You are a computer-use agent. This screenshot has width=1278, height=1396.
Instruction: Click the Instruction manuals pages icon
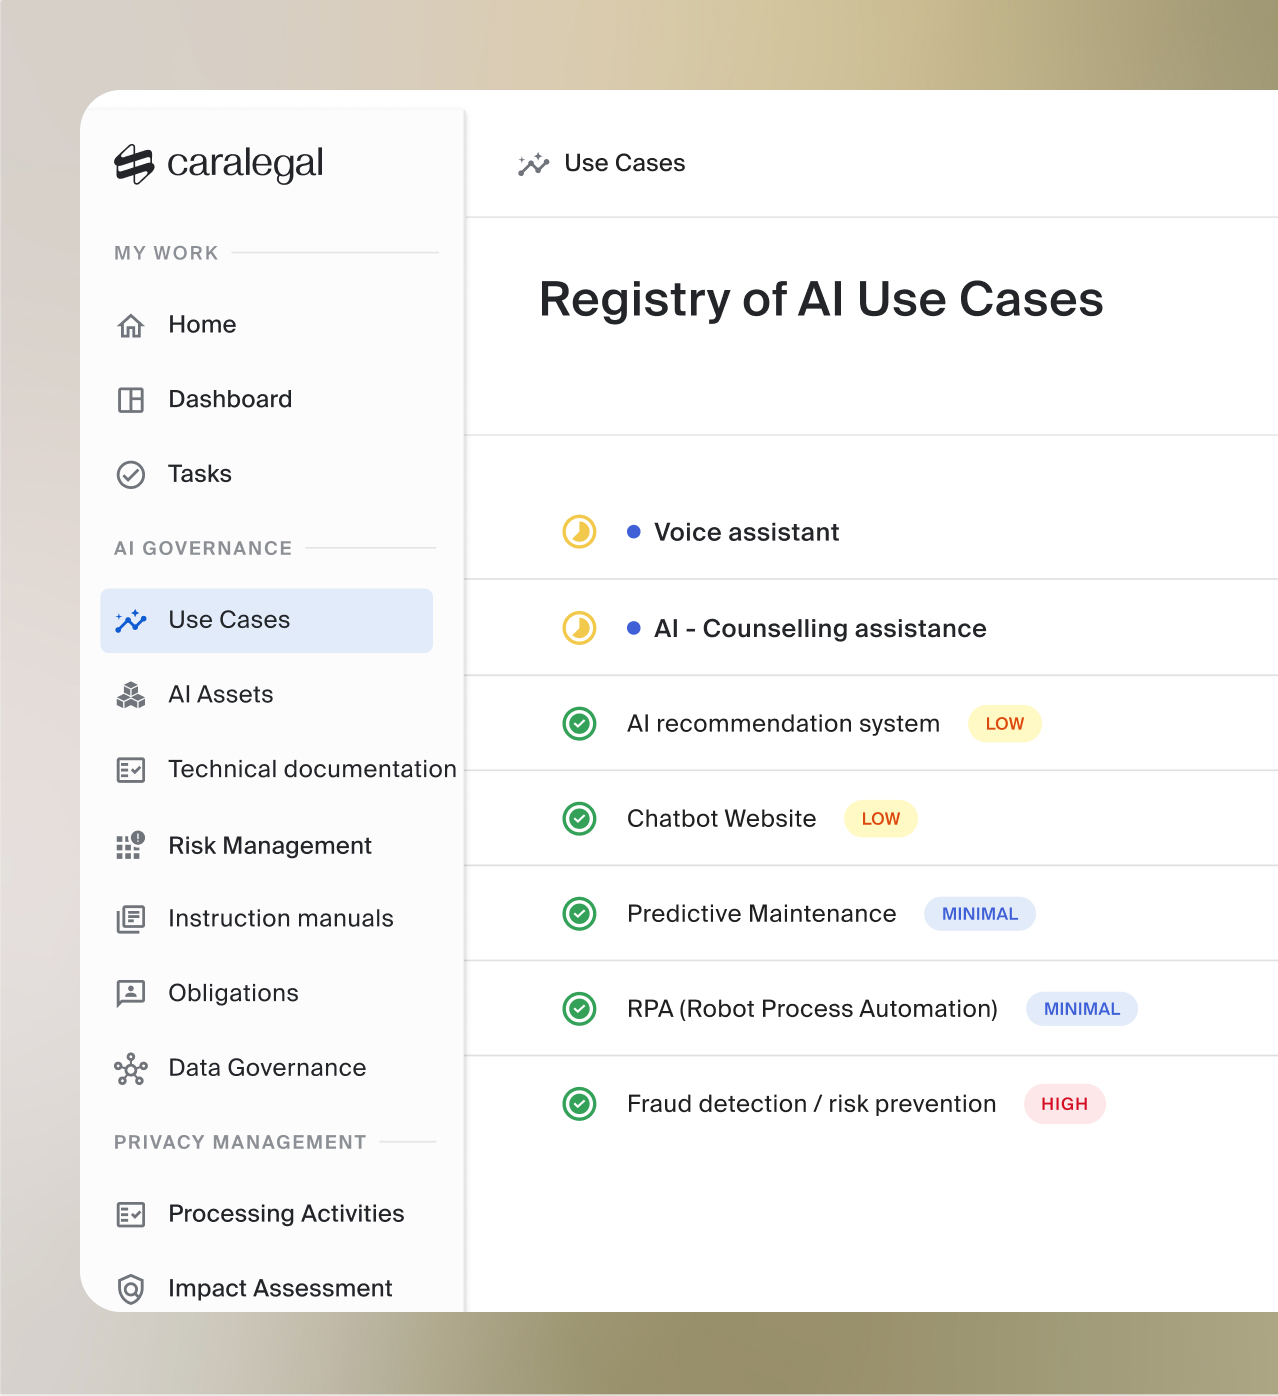pyautogui.click(x=131, y=919)
